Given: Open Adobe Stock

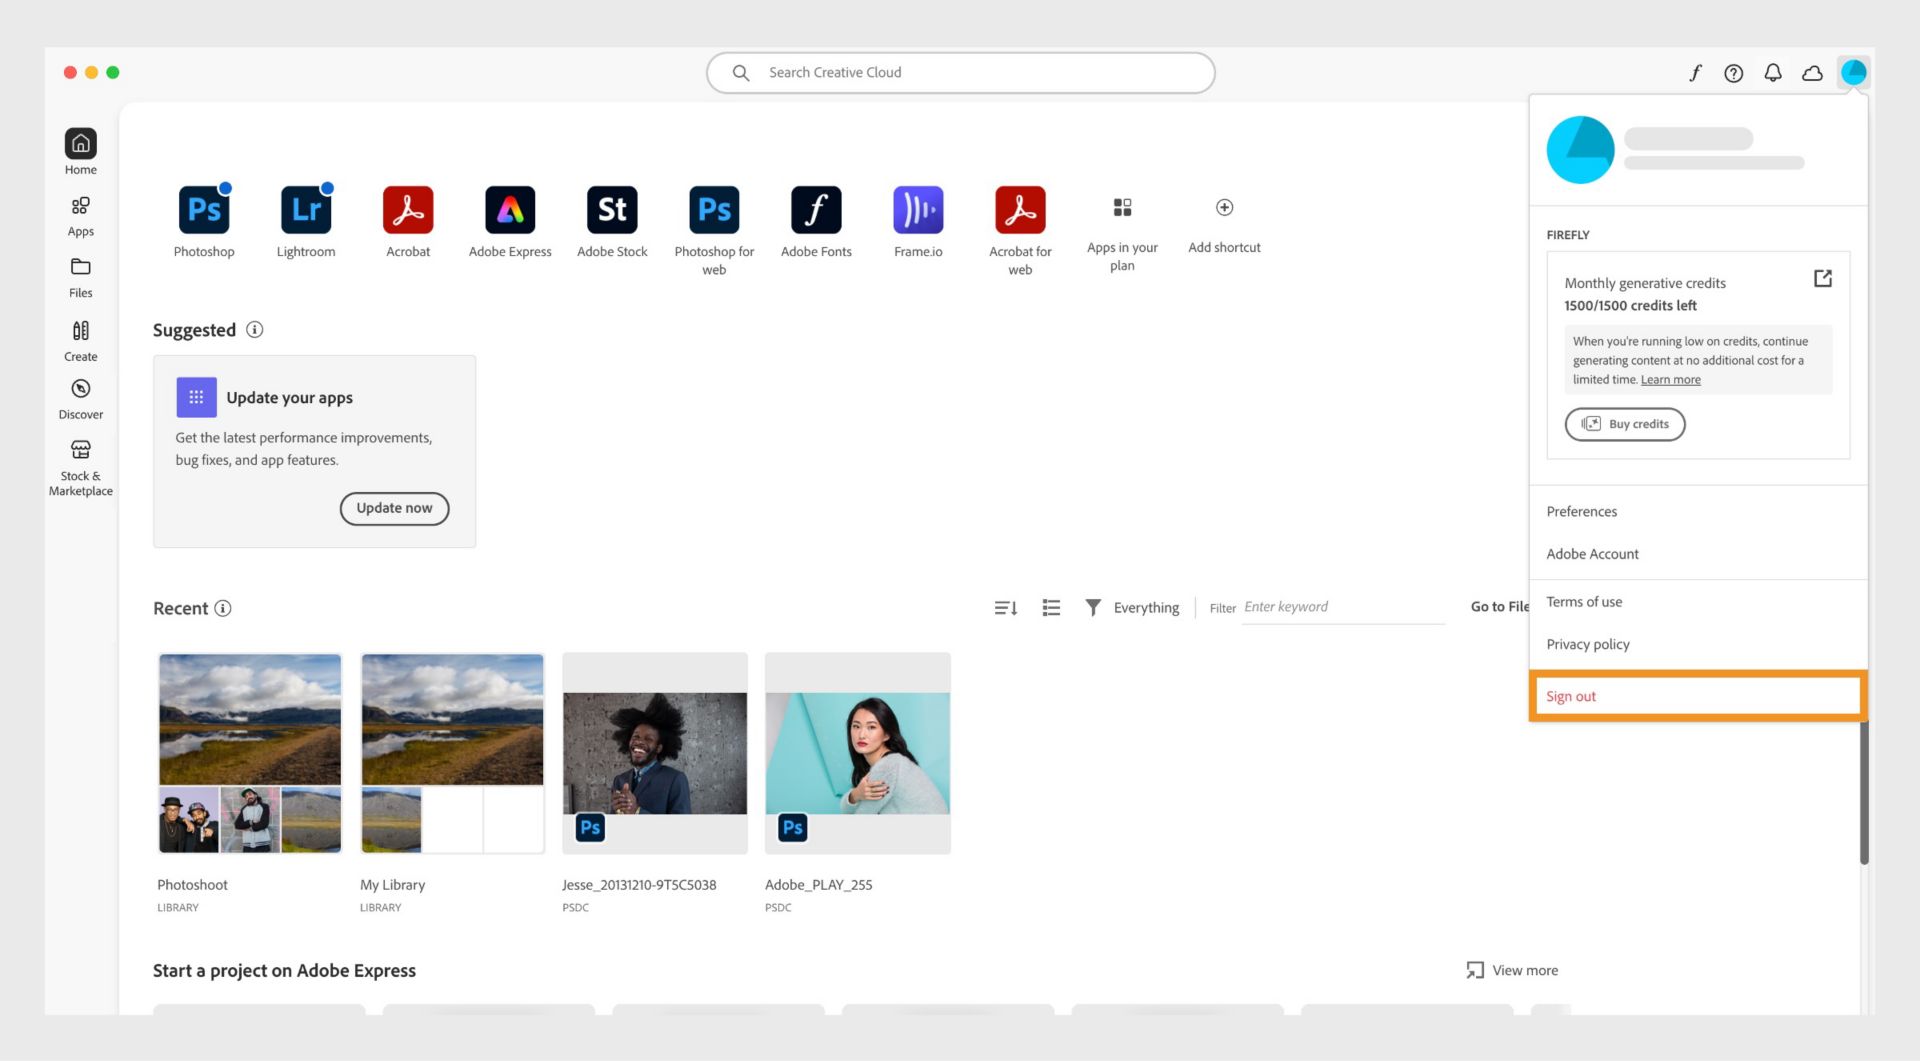Looking at the screenshot, I should [612, 210].
